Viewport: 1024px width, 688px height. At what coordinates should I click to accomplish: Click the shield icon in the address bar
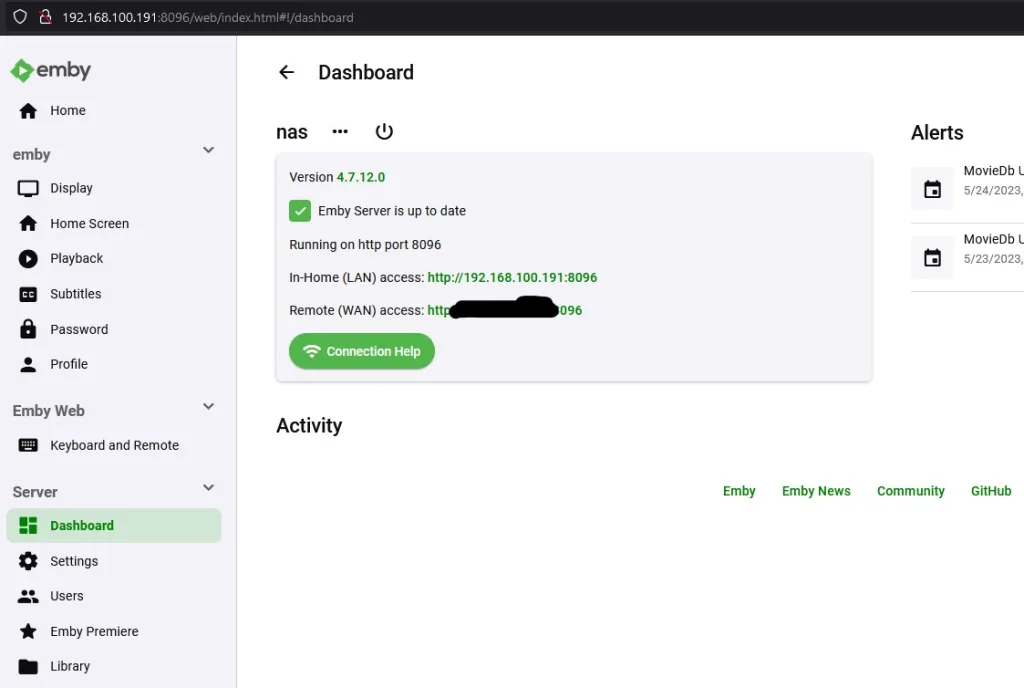click(x=20, y=17)
